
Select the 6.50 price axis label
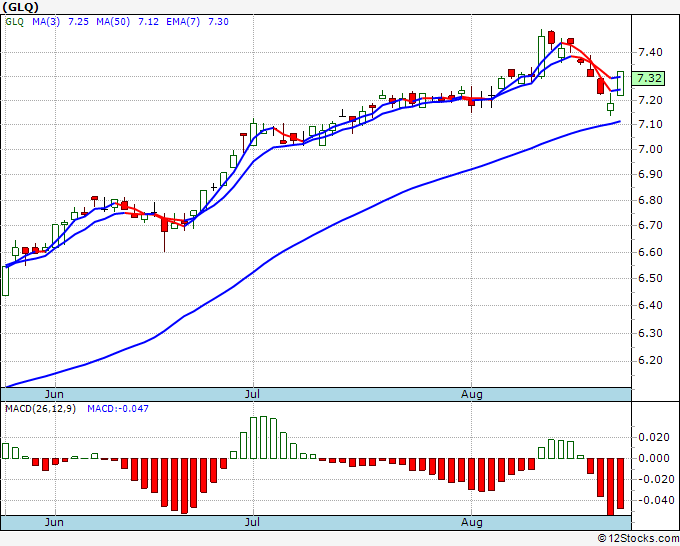click(650, 278)
